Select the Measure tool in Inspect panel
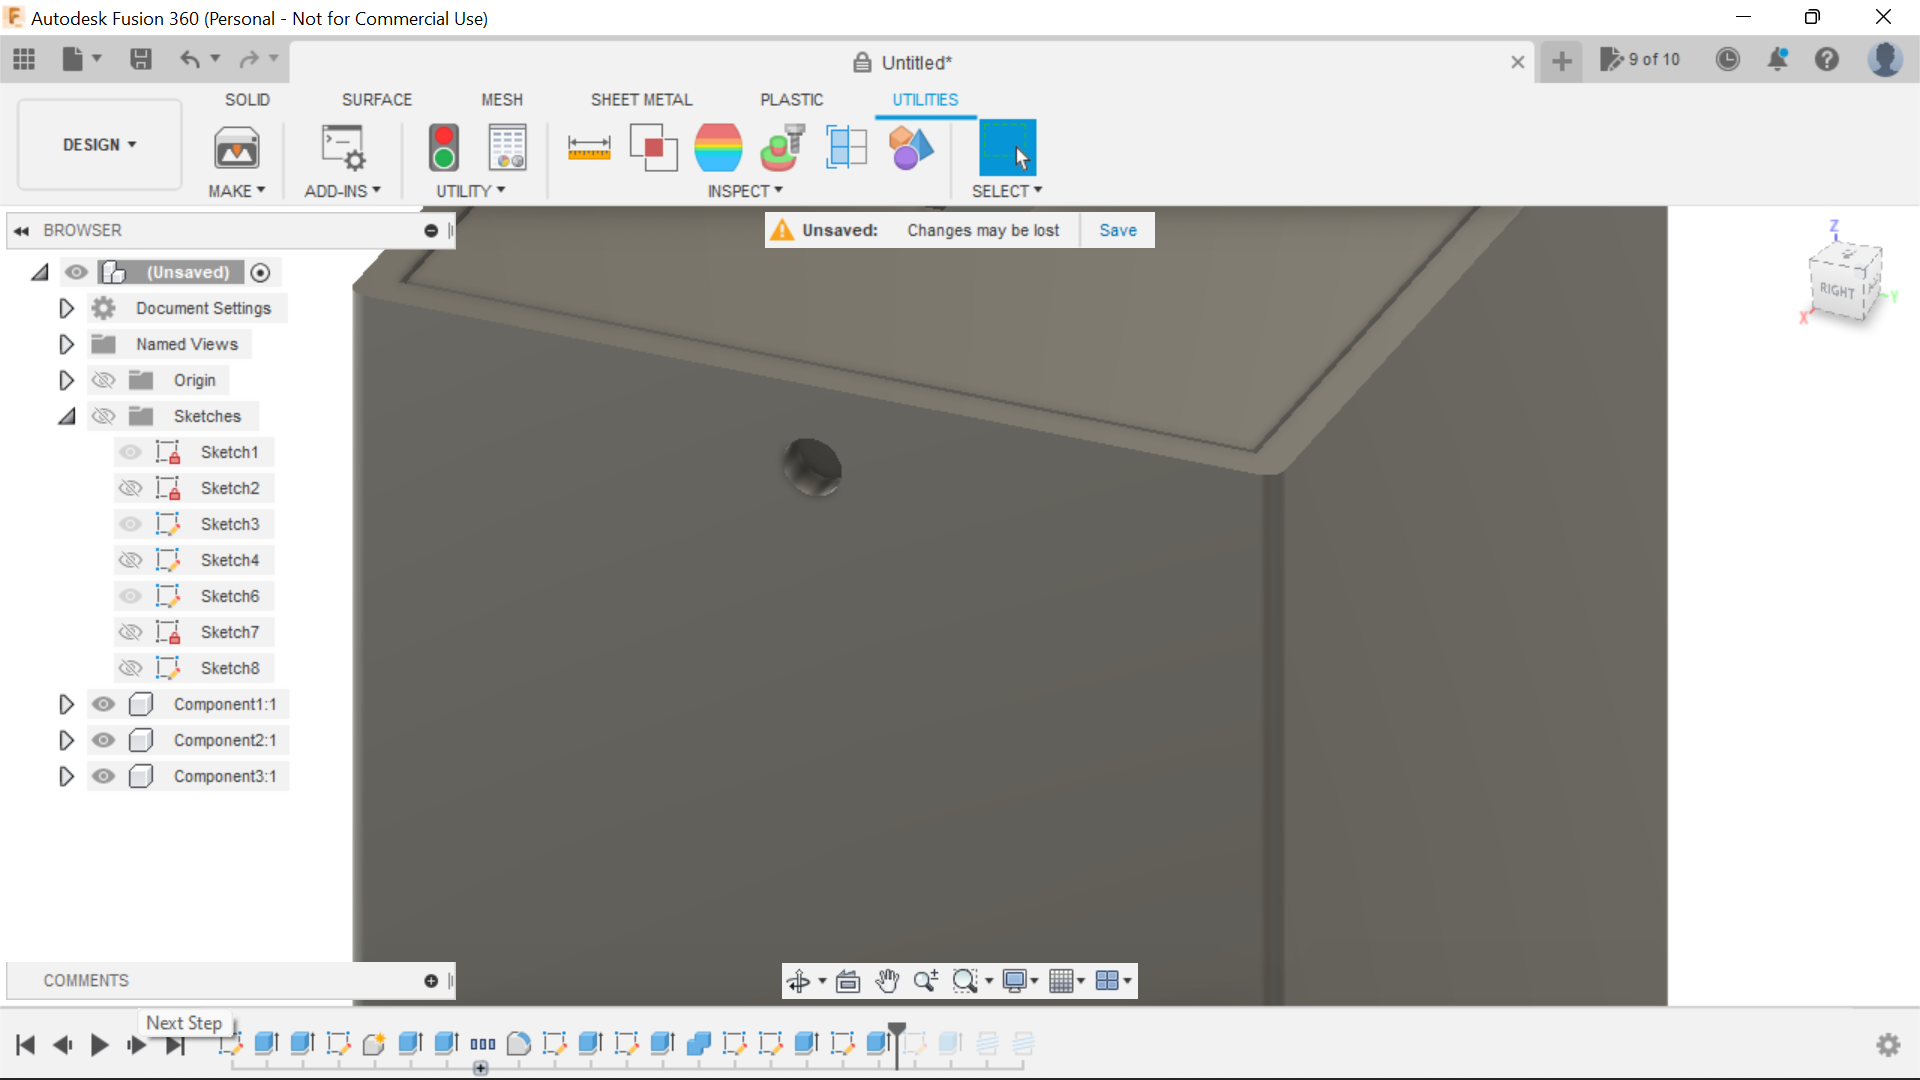This screenshot has height=1080, width=1920. 589,147
